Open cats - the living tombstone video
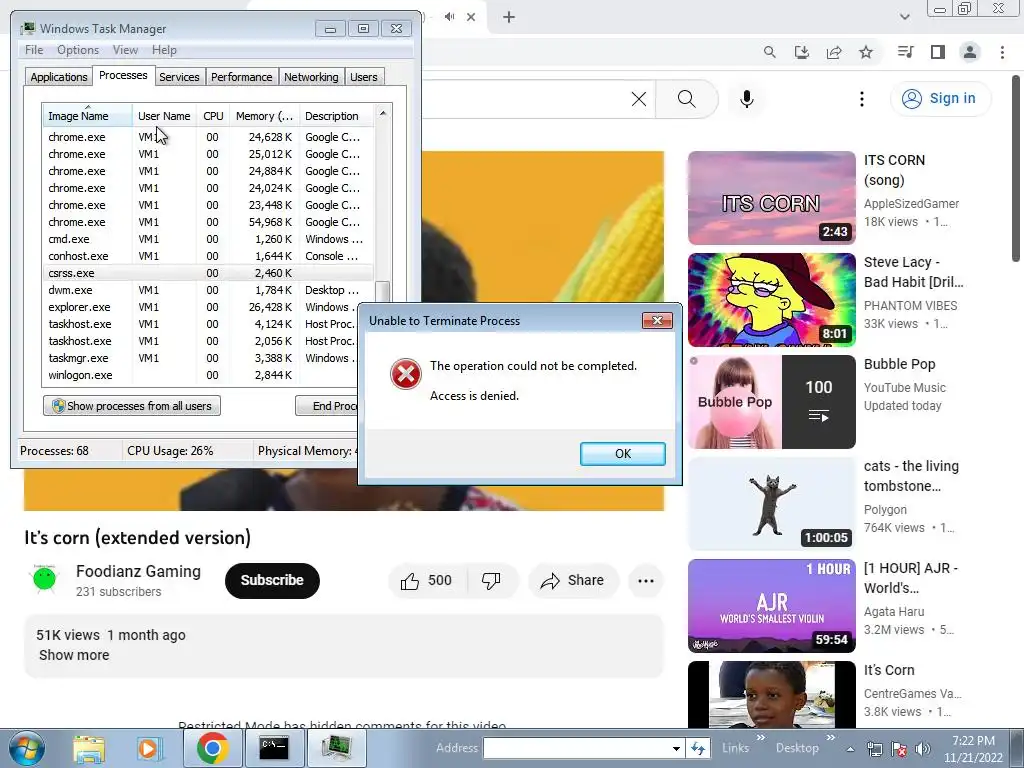Screen dimensions: 1024x768 point(771,504)
